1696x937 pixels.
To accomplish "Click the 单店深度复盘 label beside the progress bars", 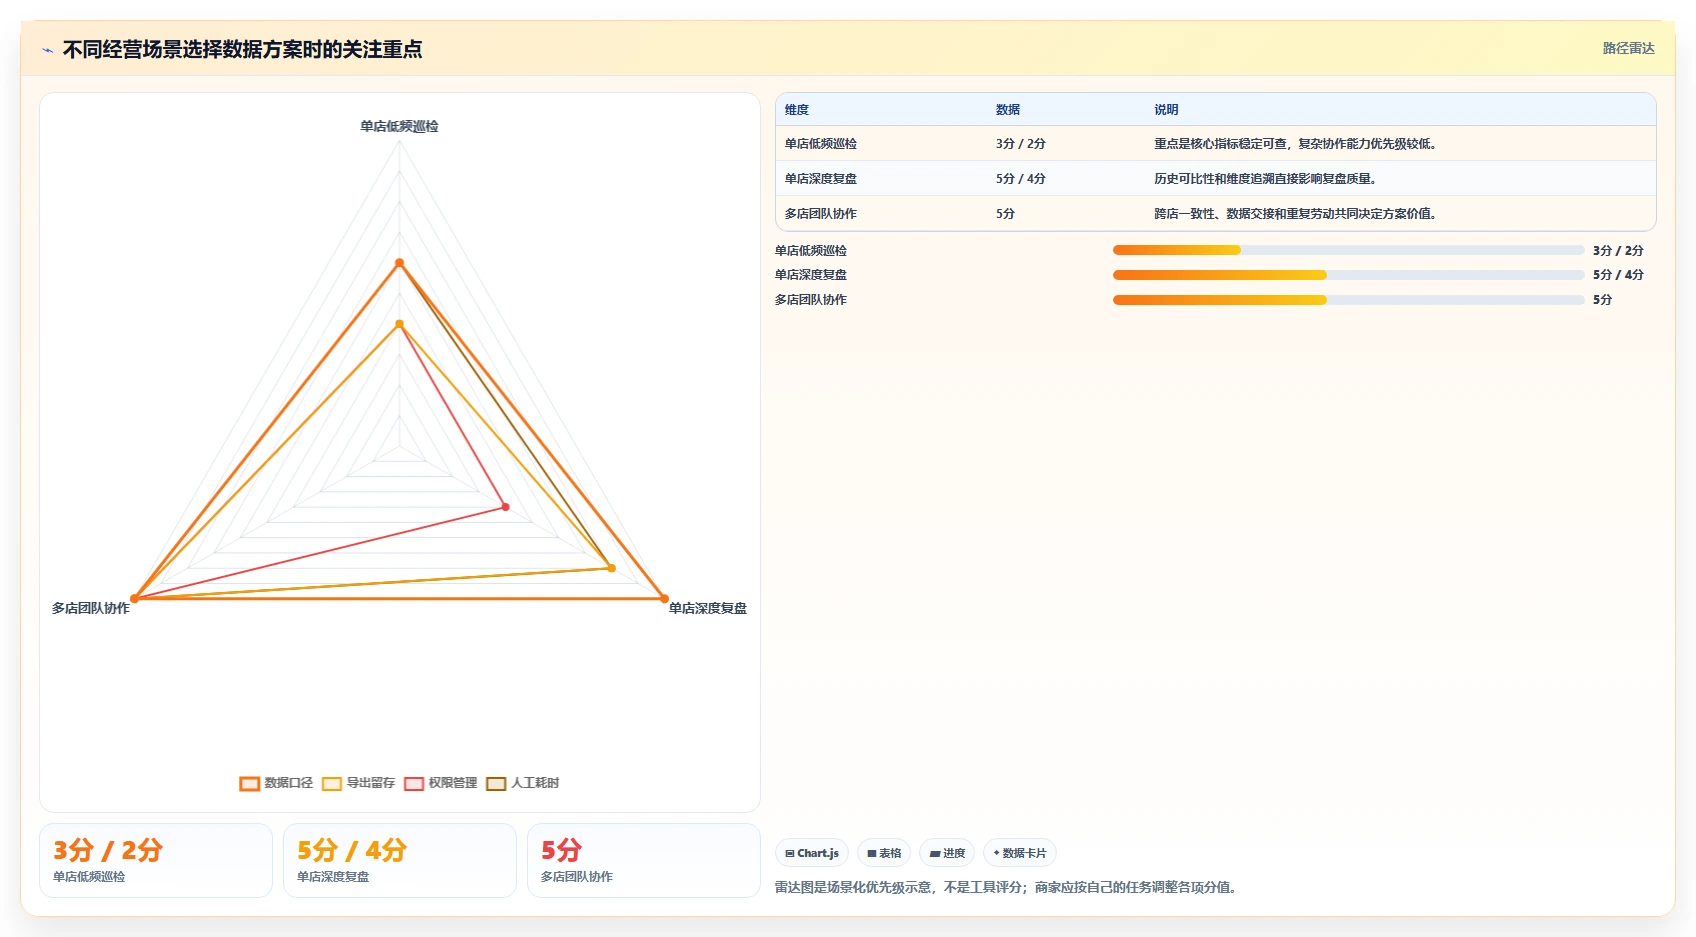I will [811, 275].
